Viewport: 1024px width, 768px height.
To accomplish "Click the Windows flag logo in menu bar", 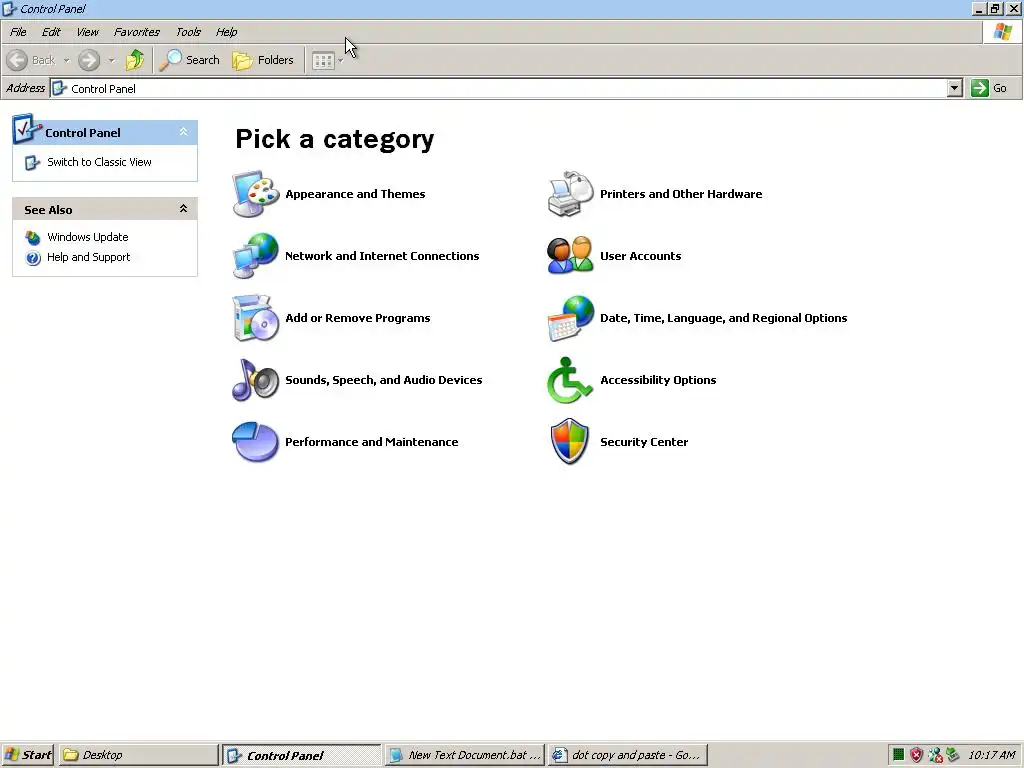I will [1002, 31].
